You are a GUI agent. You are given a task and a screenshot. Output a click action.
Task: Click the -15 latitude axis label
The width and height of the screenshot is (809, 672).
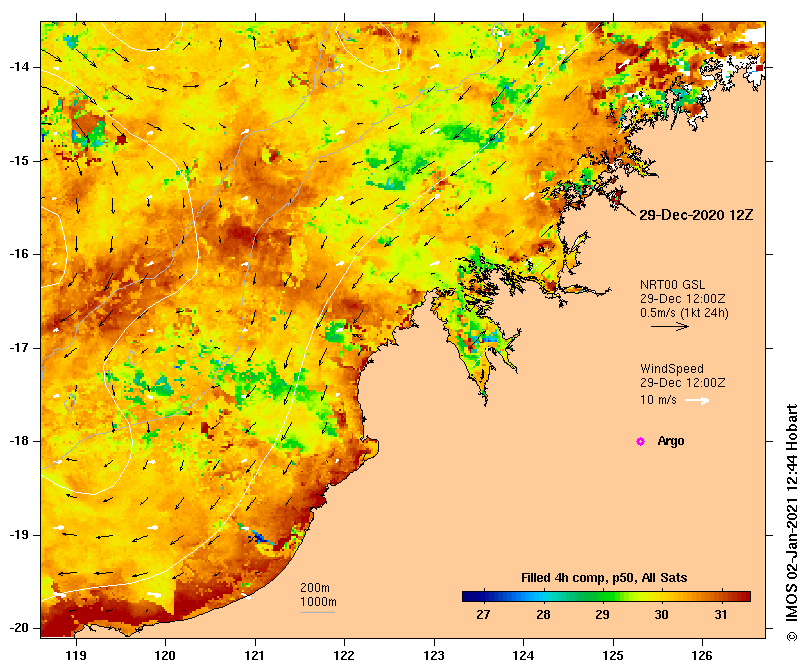coord(19,161)
